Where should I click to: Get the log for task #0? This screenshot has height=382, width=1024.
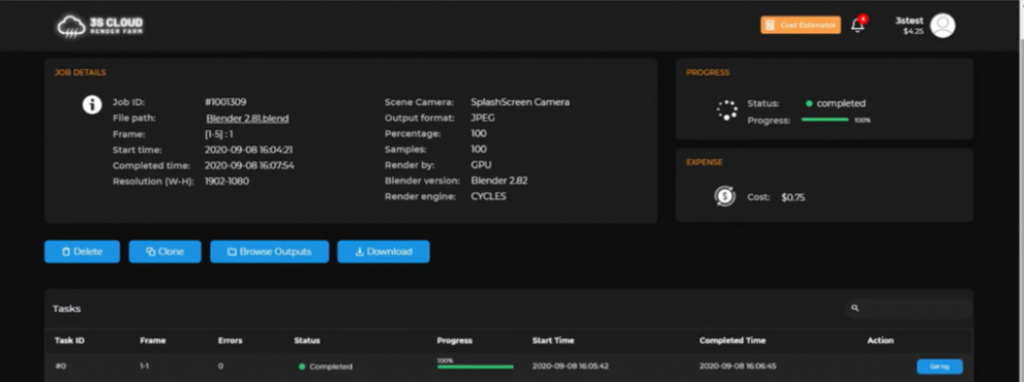coord(940,366)
